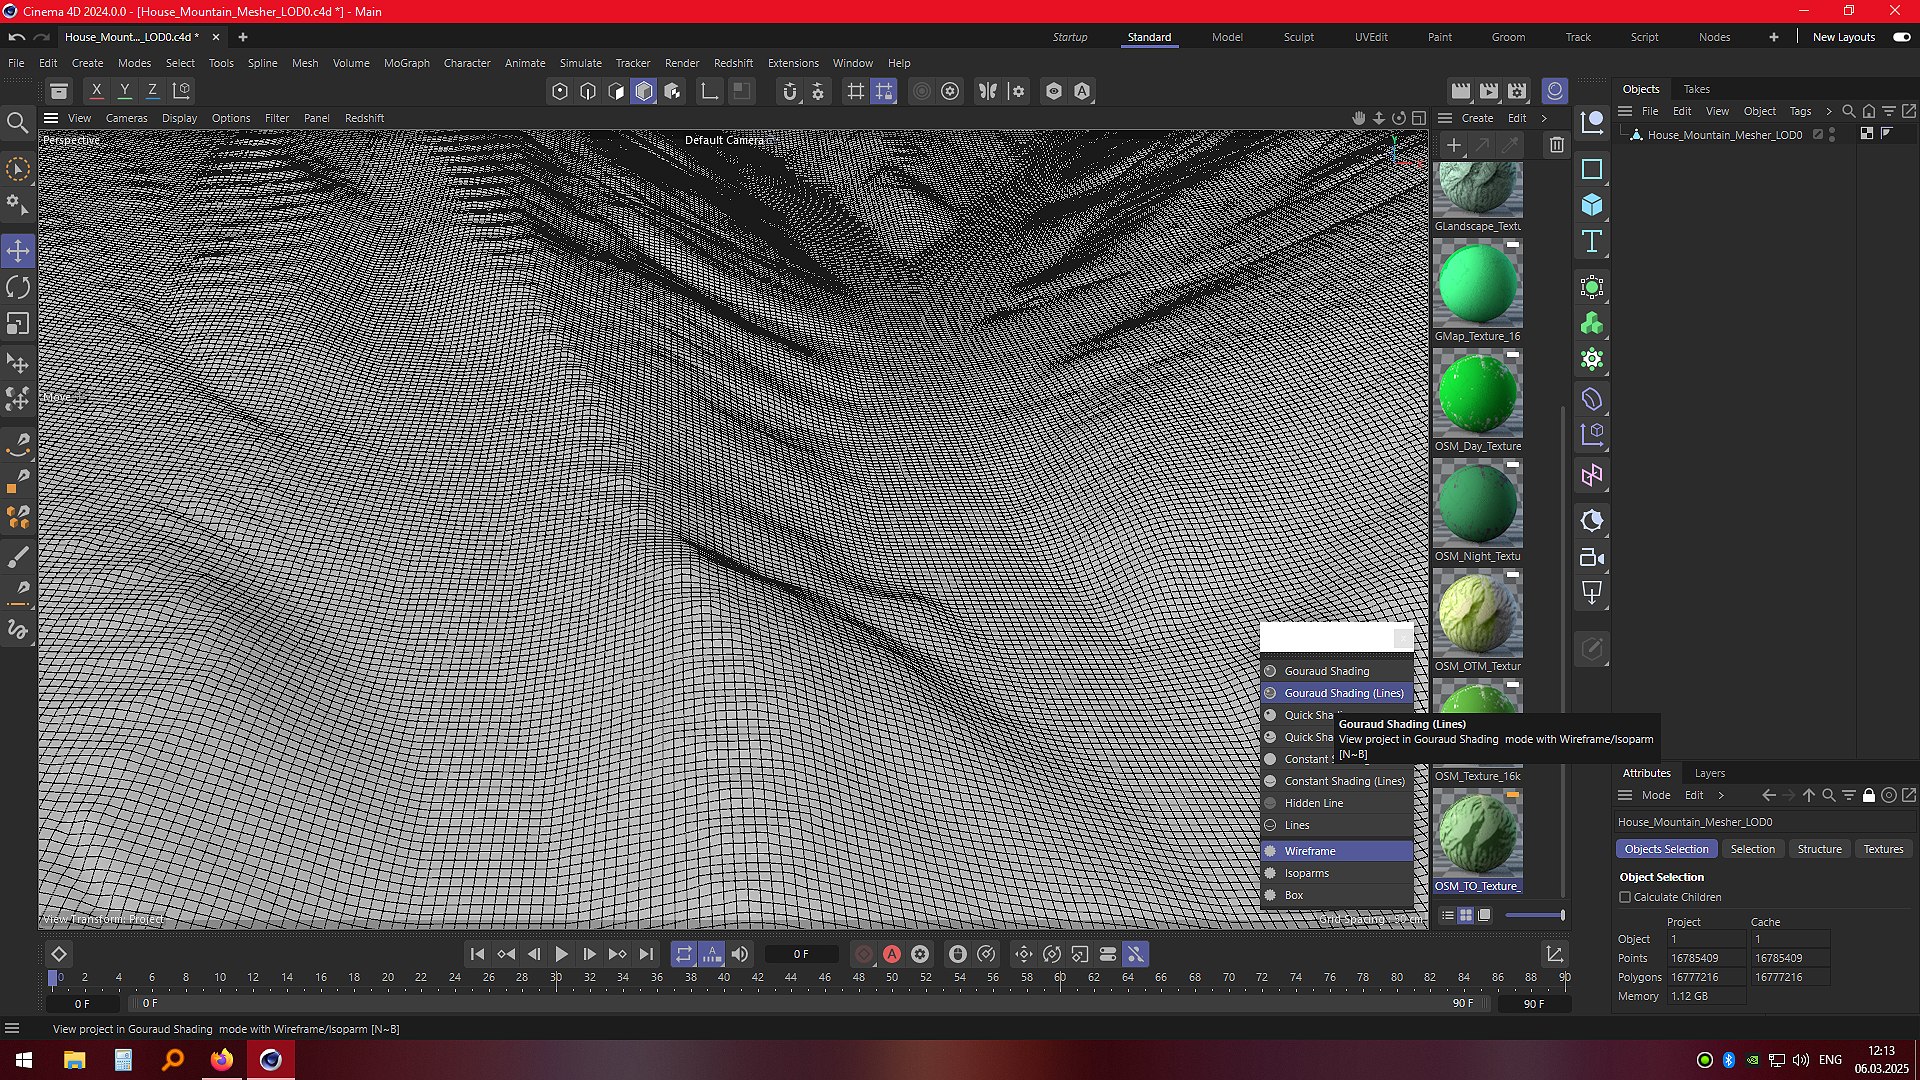Screen dimensions: 1920x1080
Task: Select the OSM_Day_Texture material thumbnail
Action: coord(1478,394)
